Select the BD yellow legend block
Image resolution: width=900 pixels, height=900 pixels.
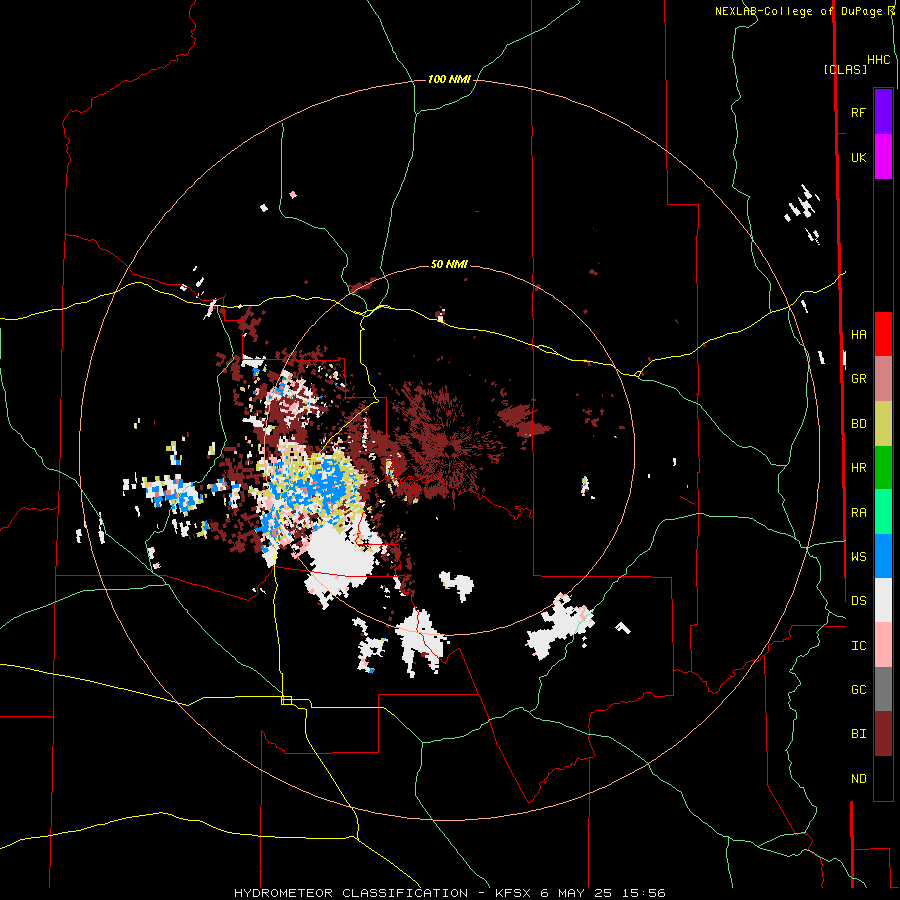pyautogui.click(x=883, y=424)
